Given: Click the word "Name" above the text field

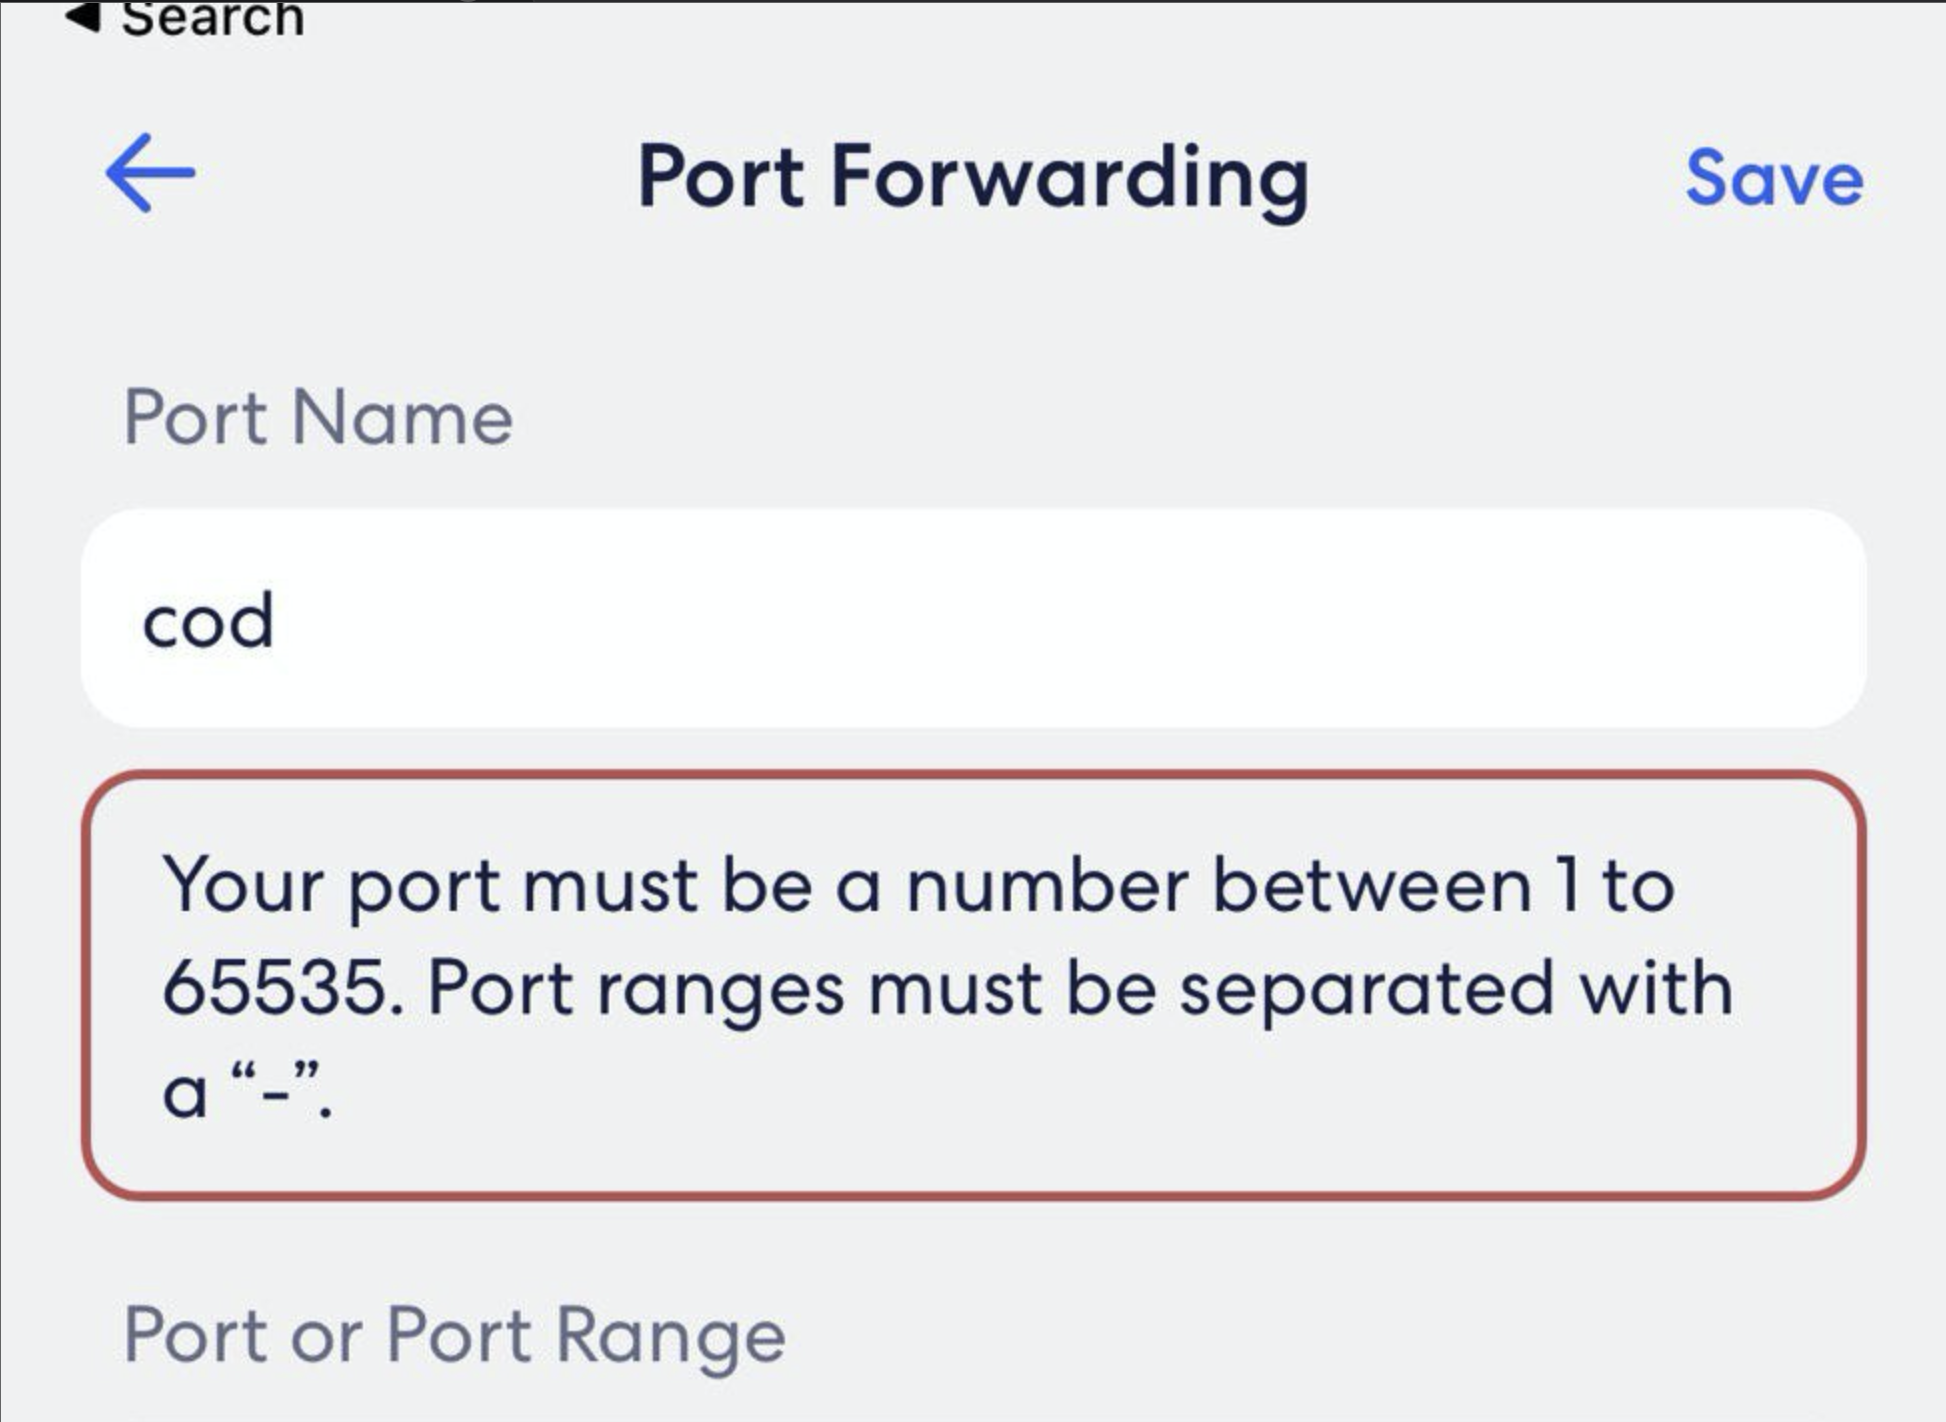Looking at the screenshot, I should tap(402, 417).
